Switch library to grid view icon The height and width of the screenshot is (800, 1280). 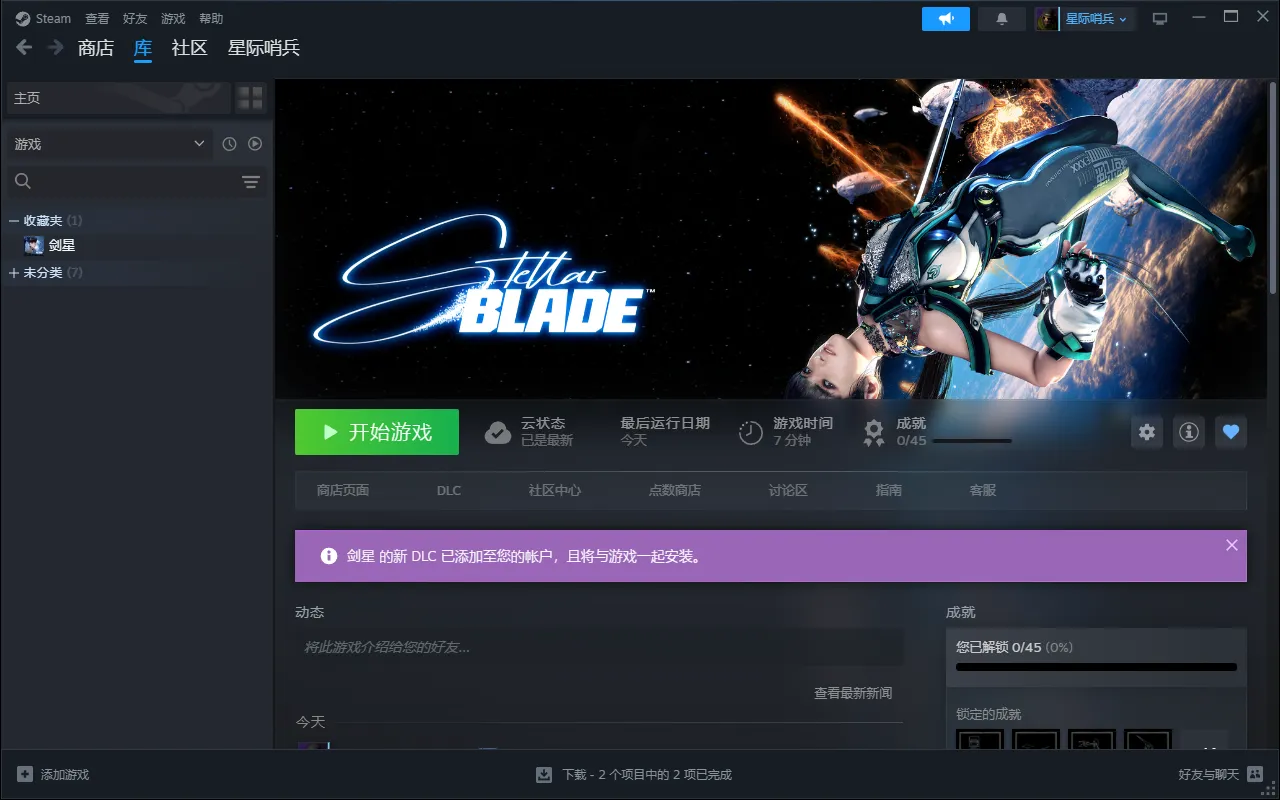point(250,98)
